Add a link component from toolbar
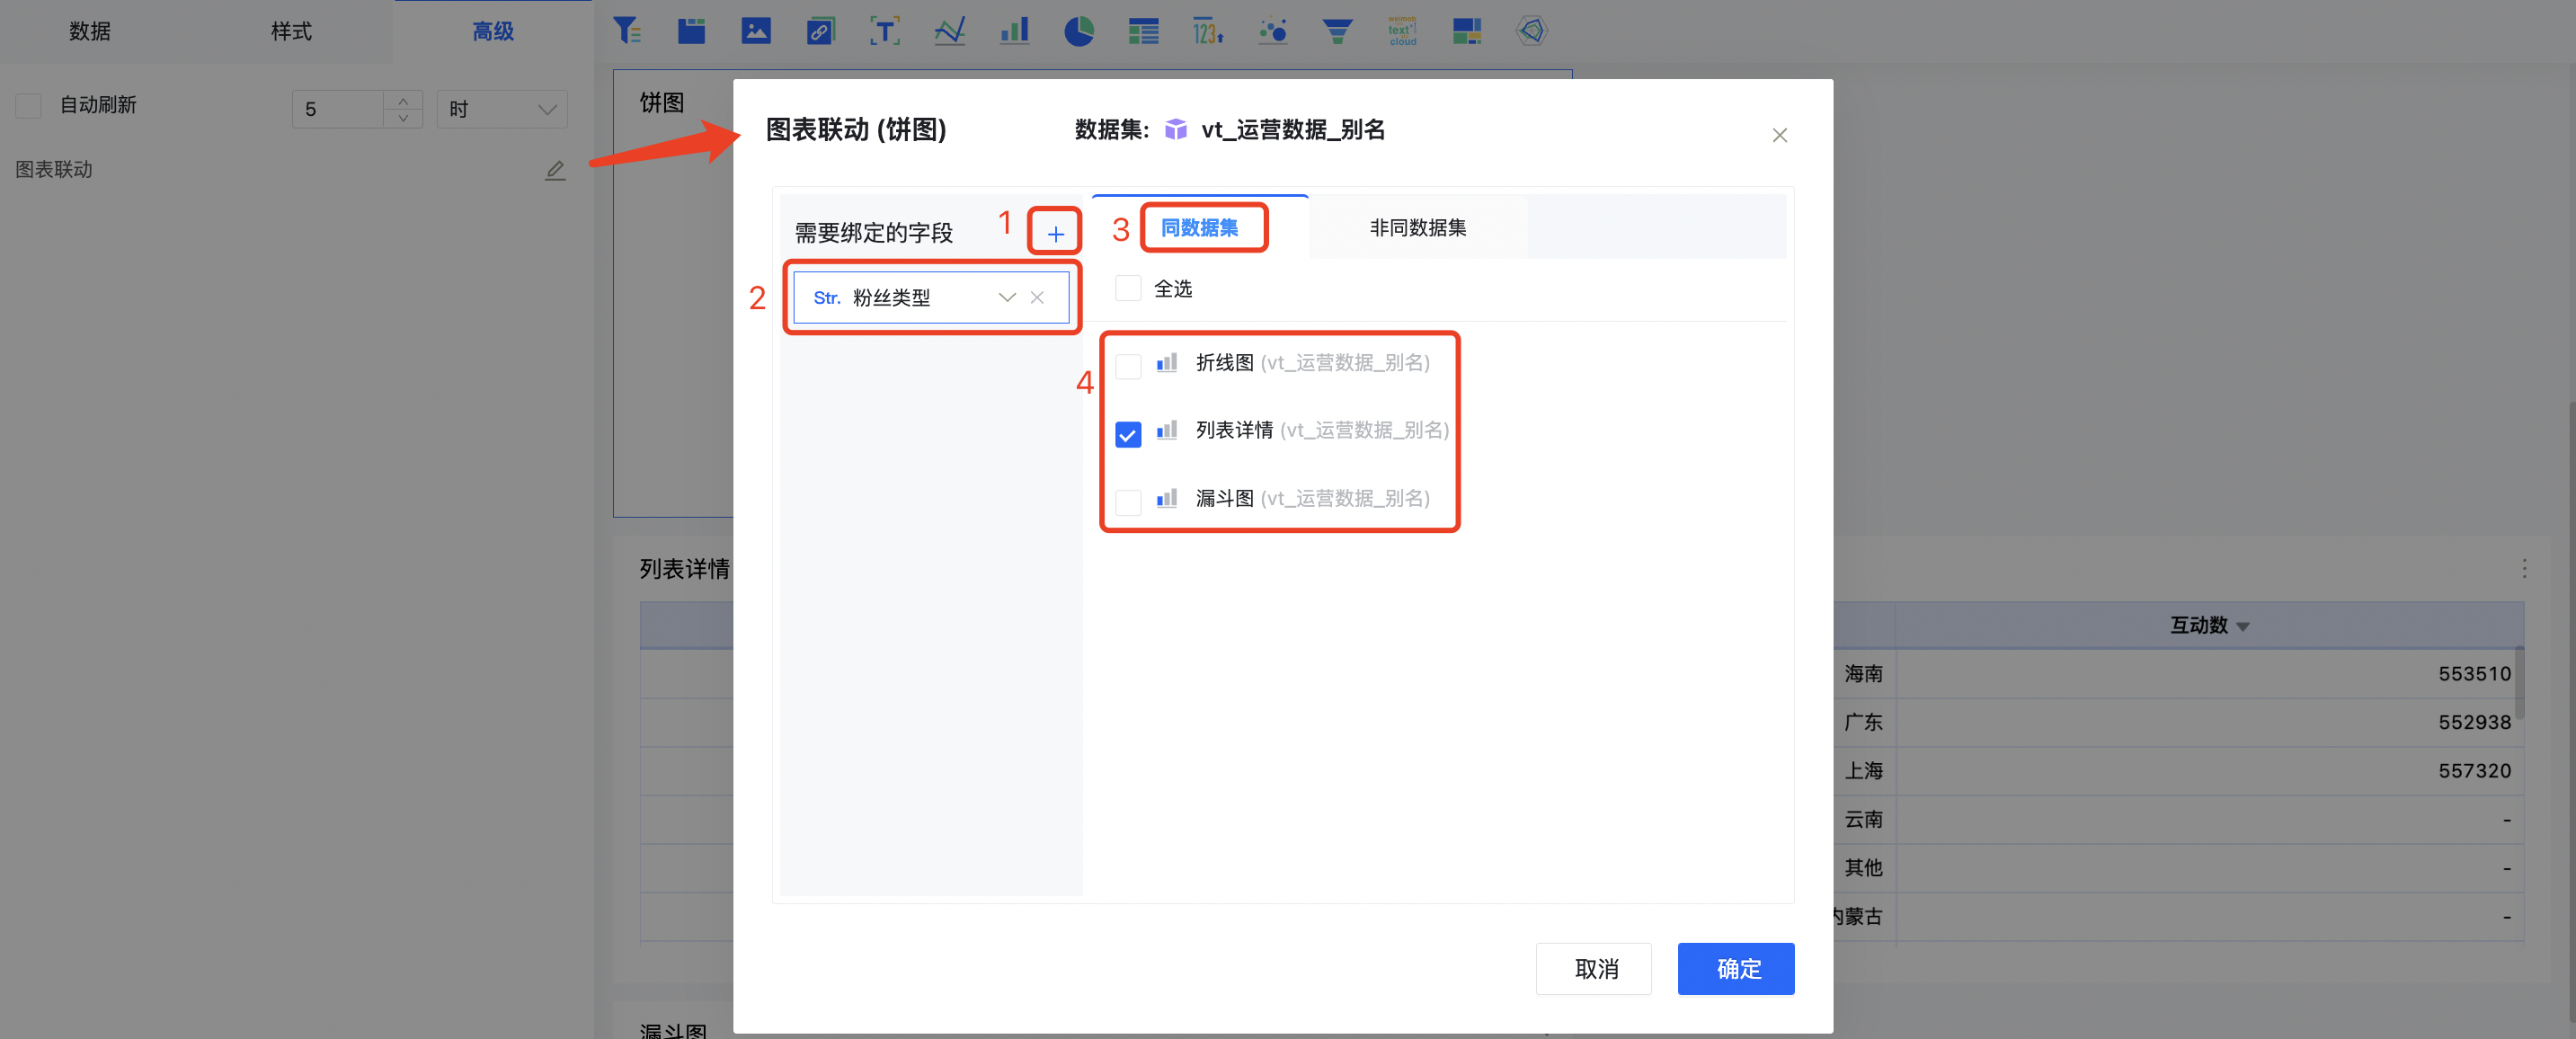Image resolution: width=2576 pixels, height=1039 pixels. pyautogui.click(x=820, y=31)
